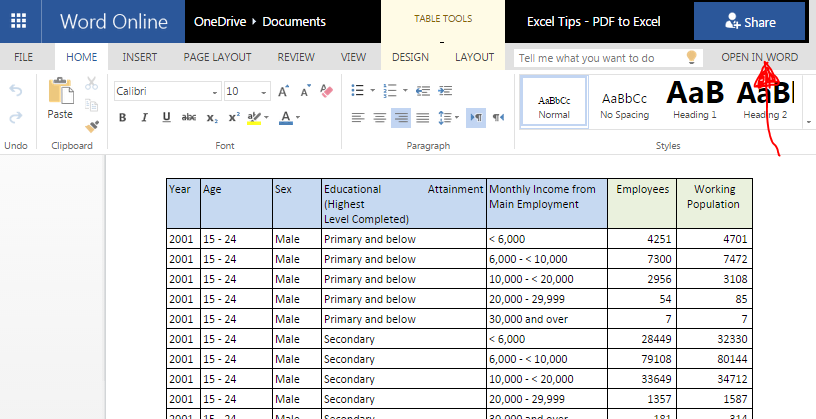Toggle Bold formatting

pyautogui.click(x=122, y=118)
